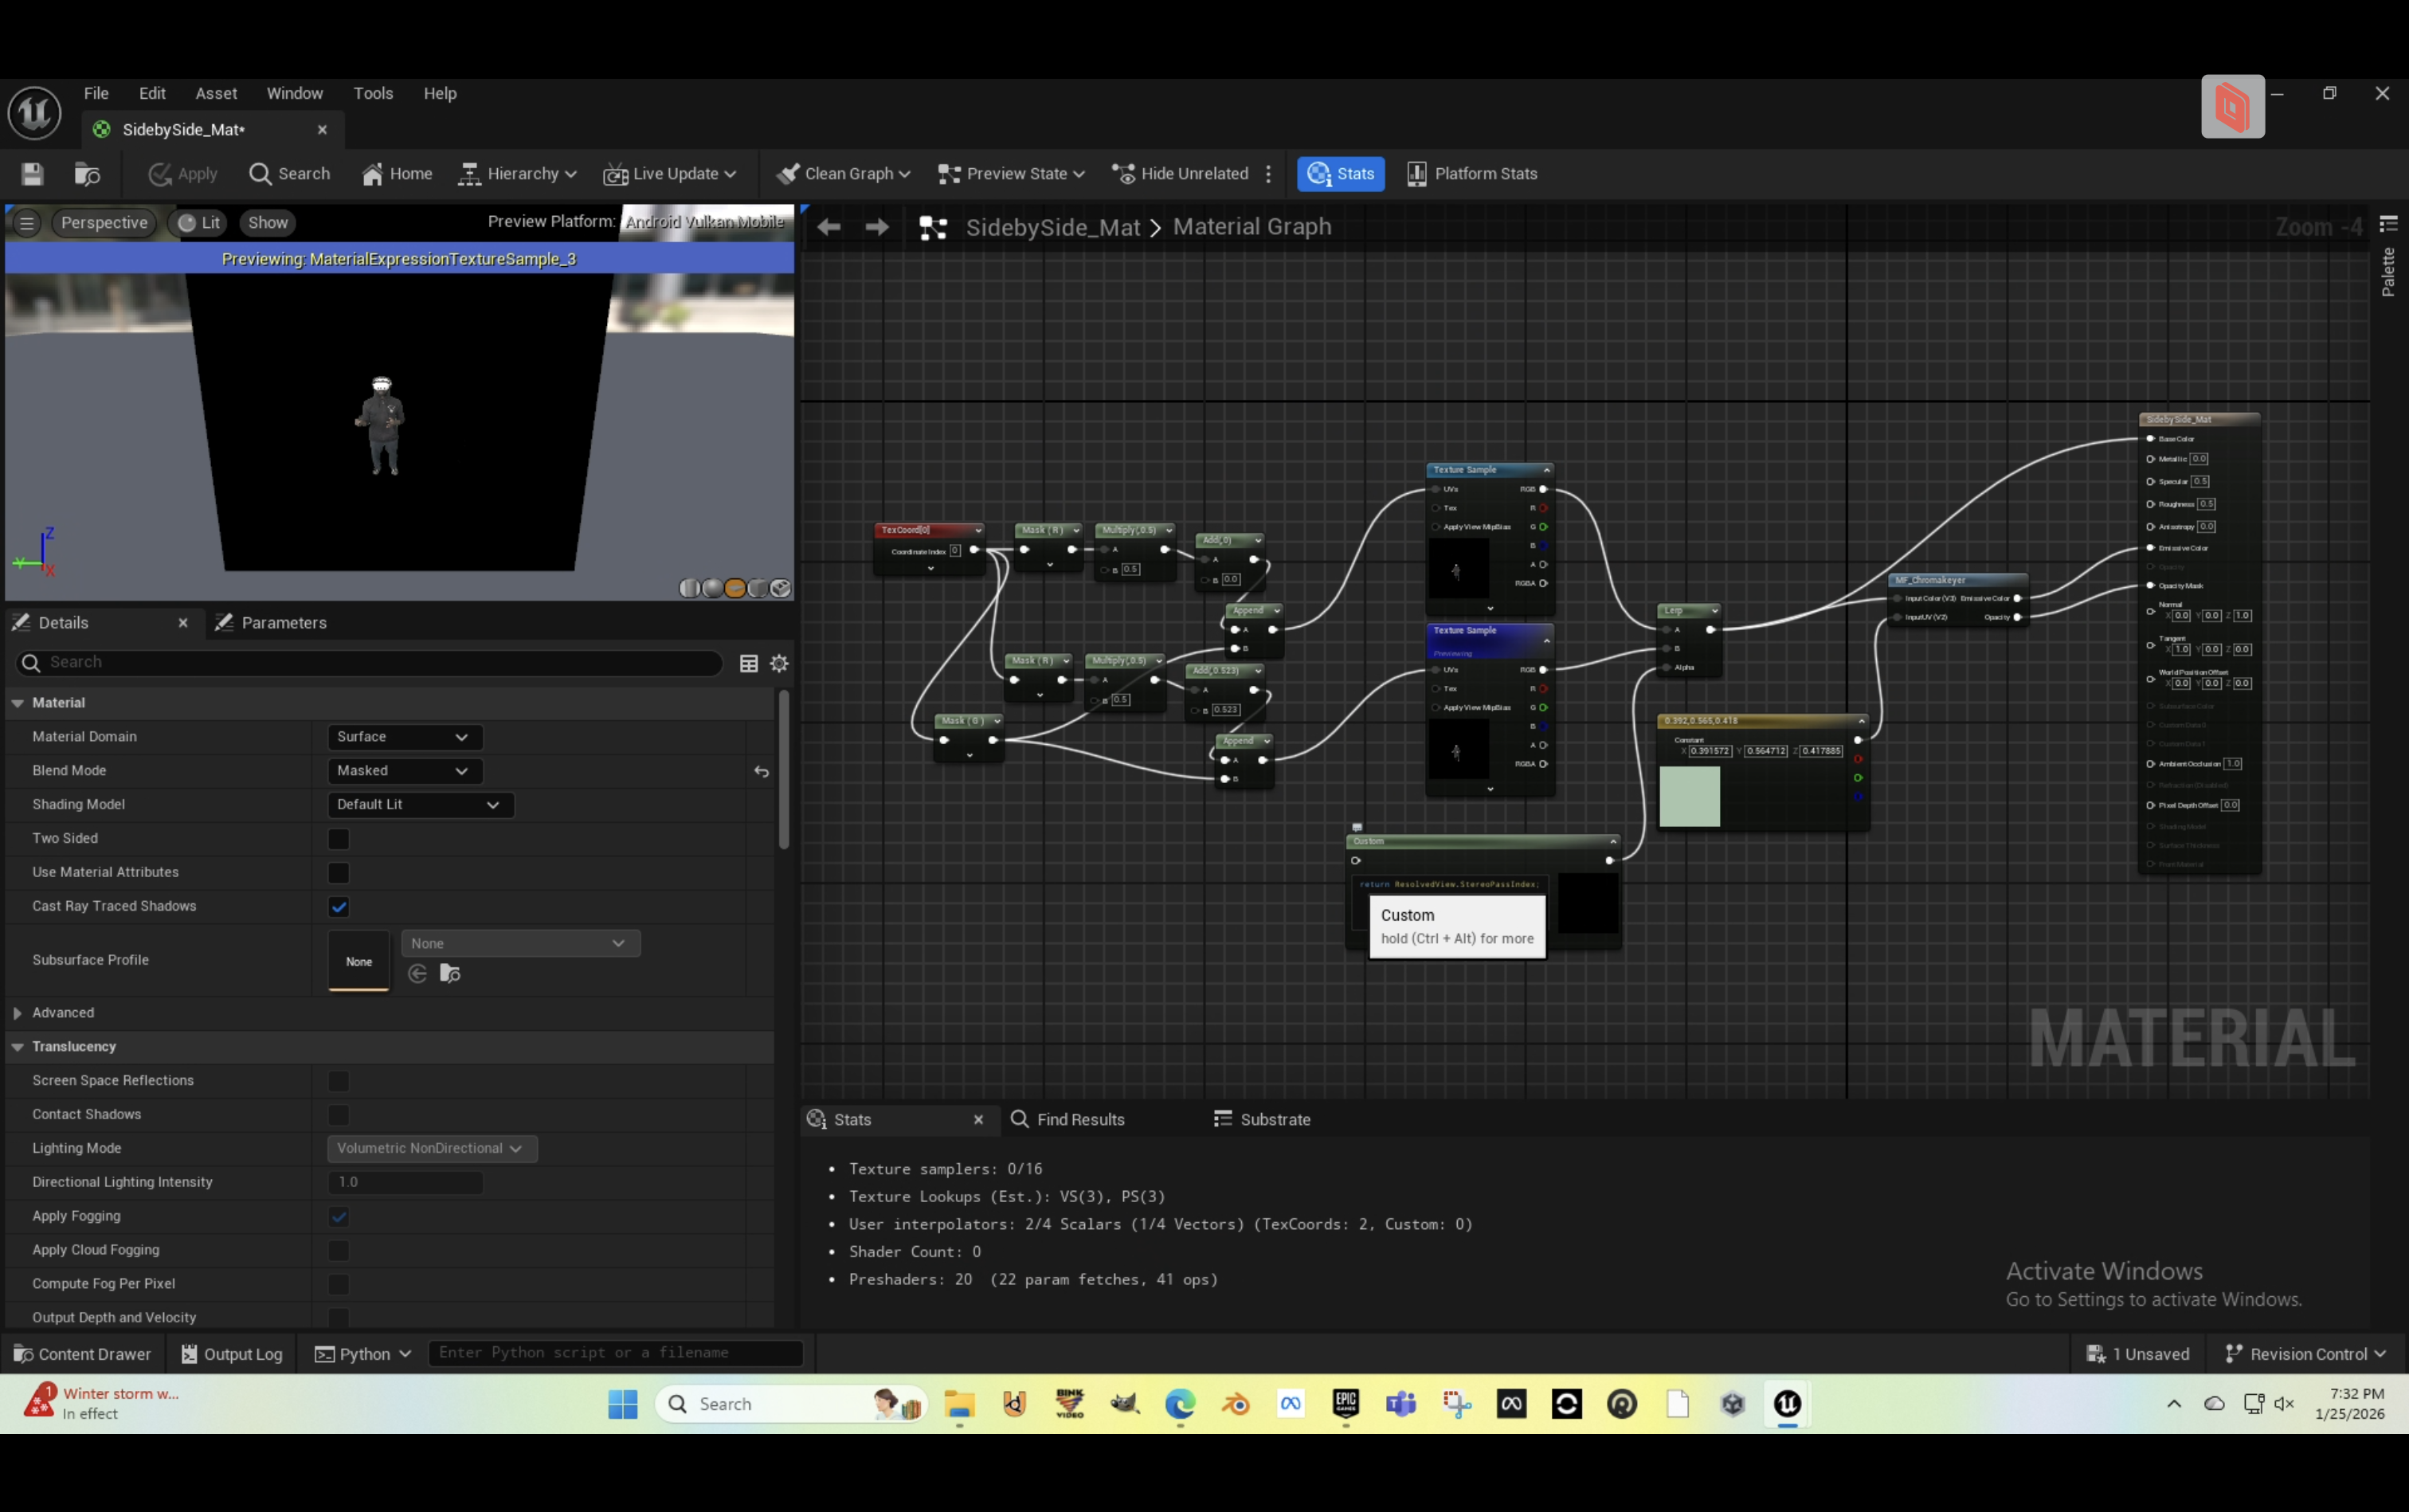The image size is (2409, 1512).
Task: Expand the Advanced section
Action: 18,1013
